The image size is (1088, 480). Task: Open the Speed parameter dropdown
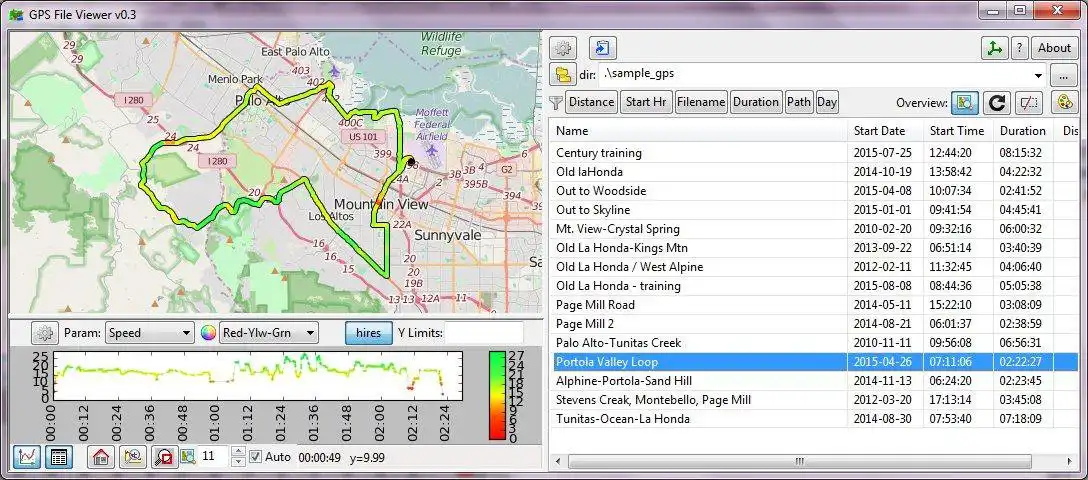[x=149, y=333]
